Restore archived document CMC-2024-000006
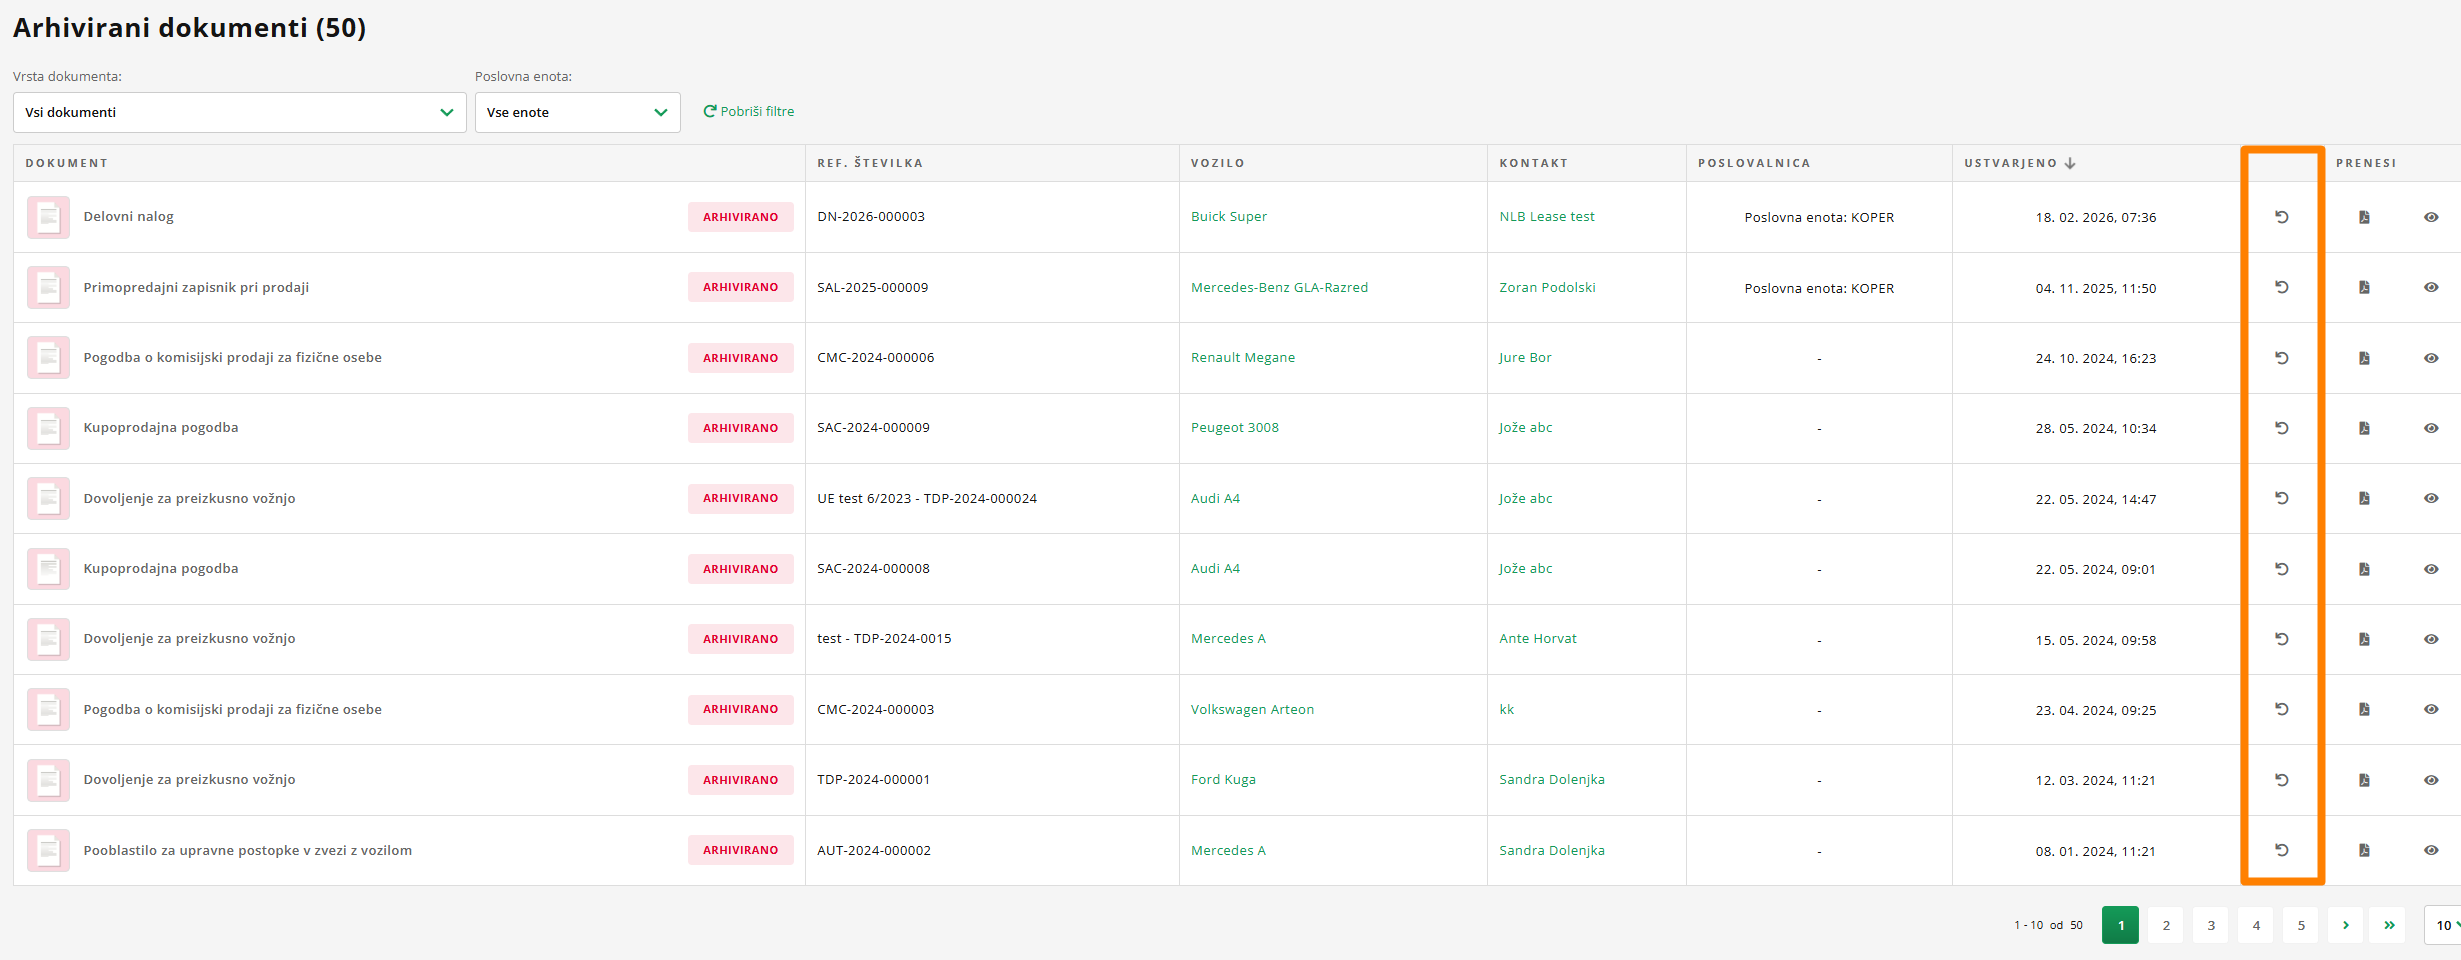This screenshot has height=960, width=2461. [x=2282, y=358]
